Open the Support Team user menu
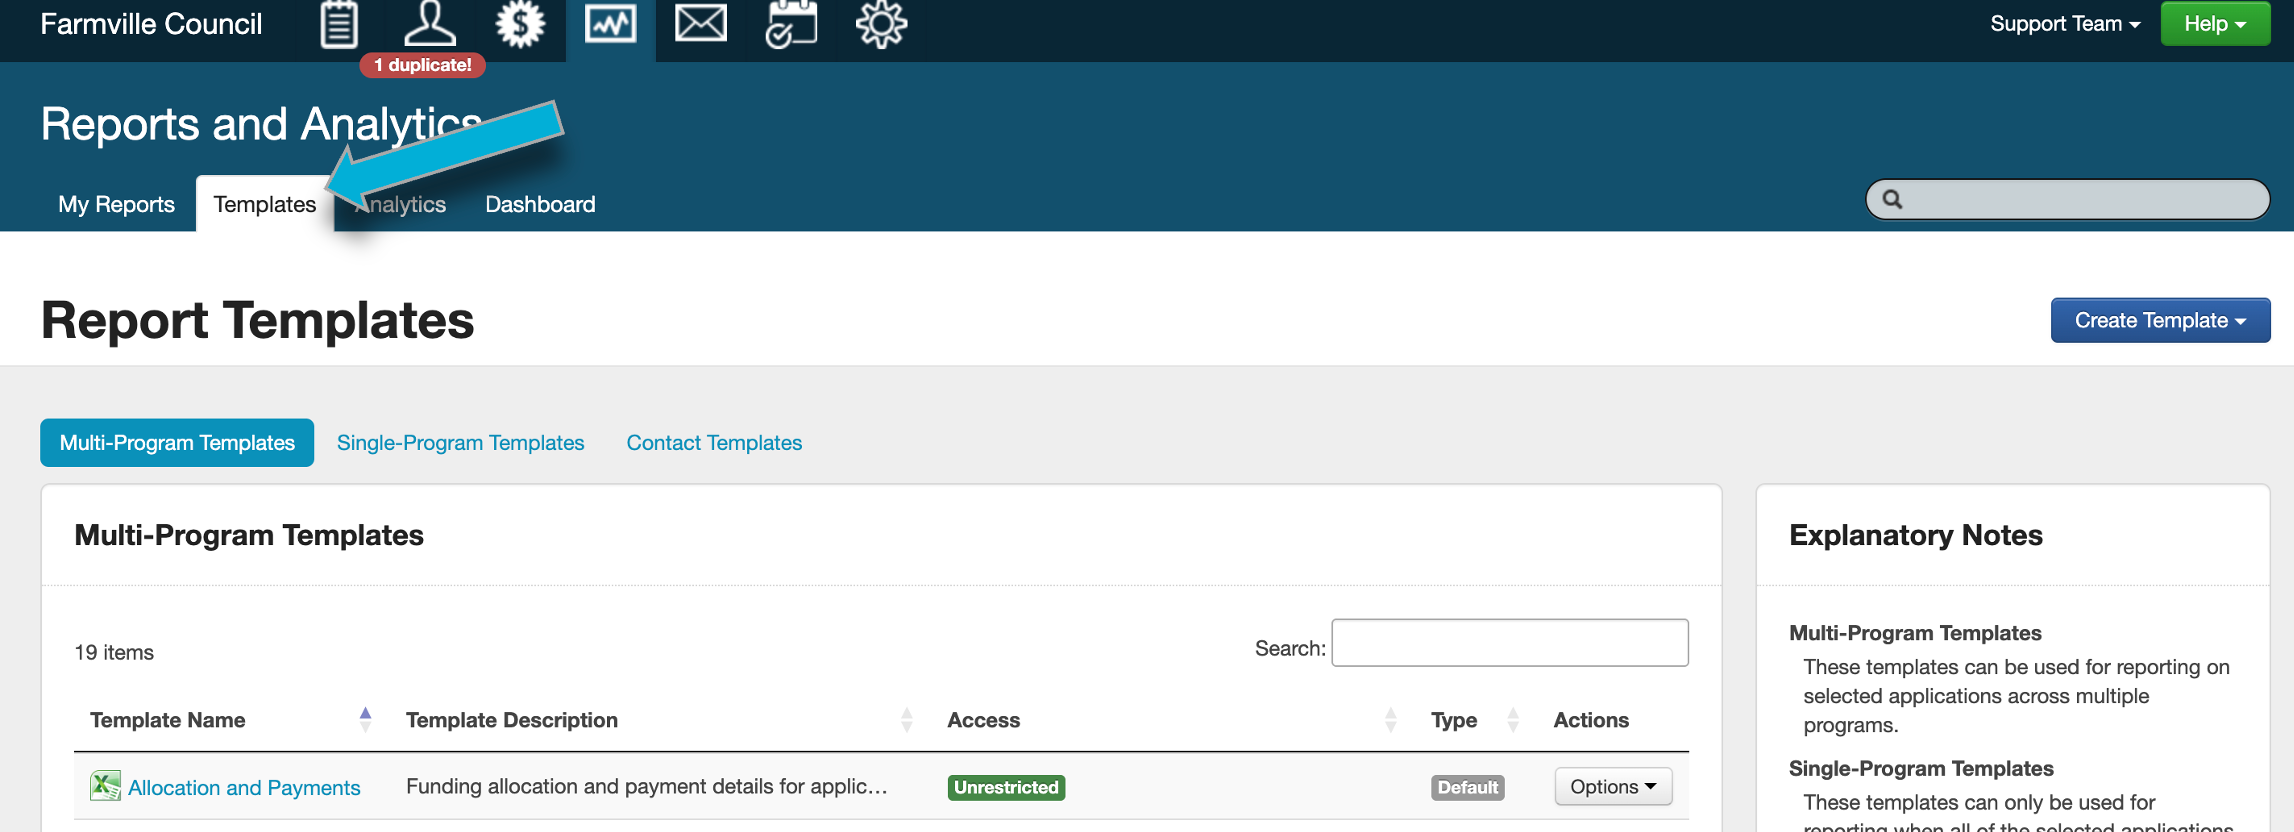Image resolution: width=2294 pixels, height=832 pixels. [x=2064, y=24]
